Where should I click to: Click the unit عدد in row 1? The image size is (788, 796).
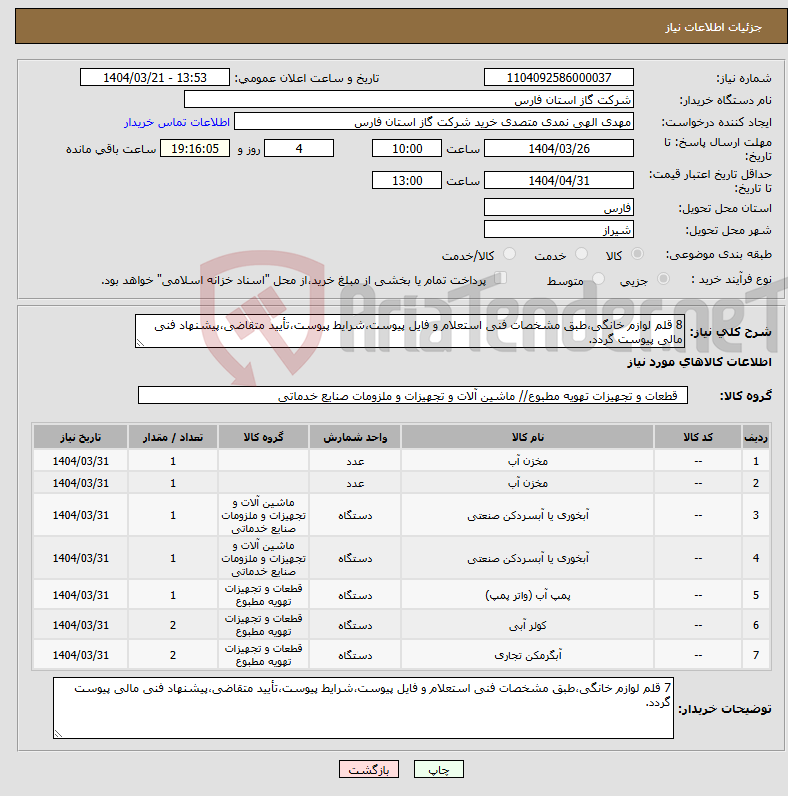pos(355,461)
